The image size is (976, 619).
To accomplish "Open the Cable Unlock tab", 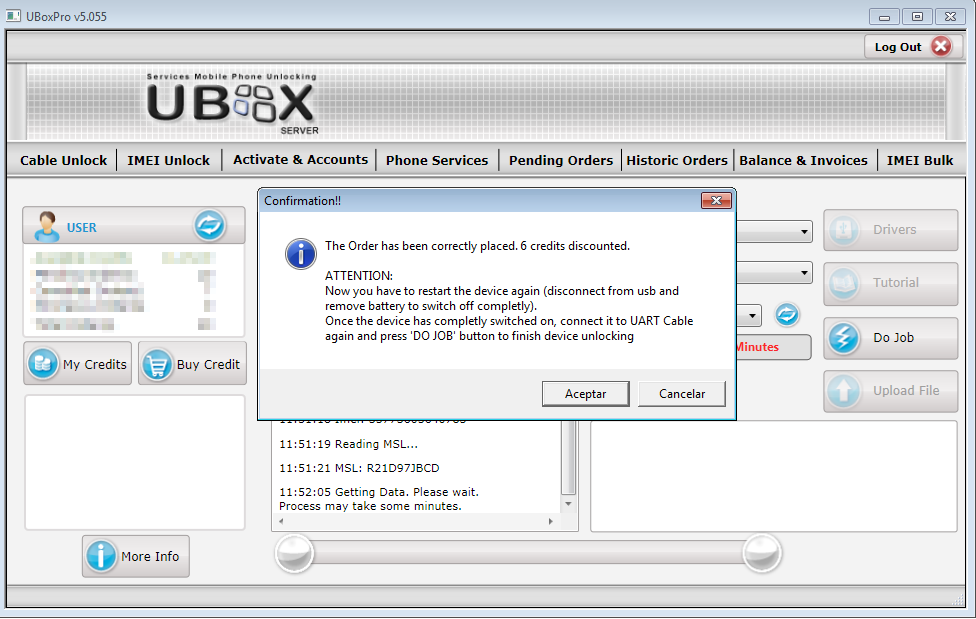I will [63, 160].
